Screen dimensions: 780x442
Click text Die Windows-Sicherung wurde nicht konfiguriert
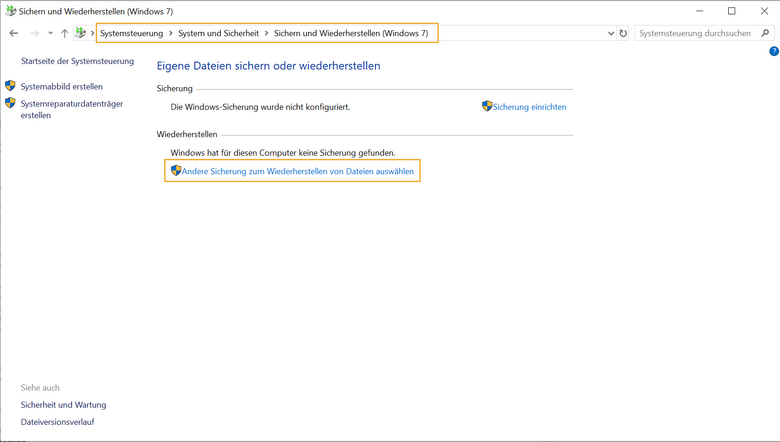[260, 107]
